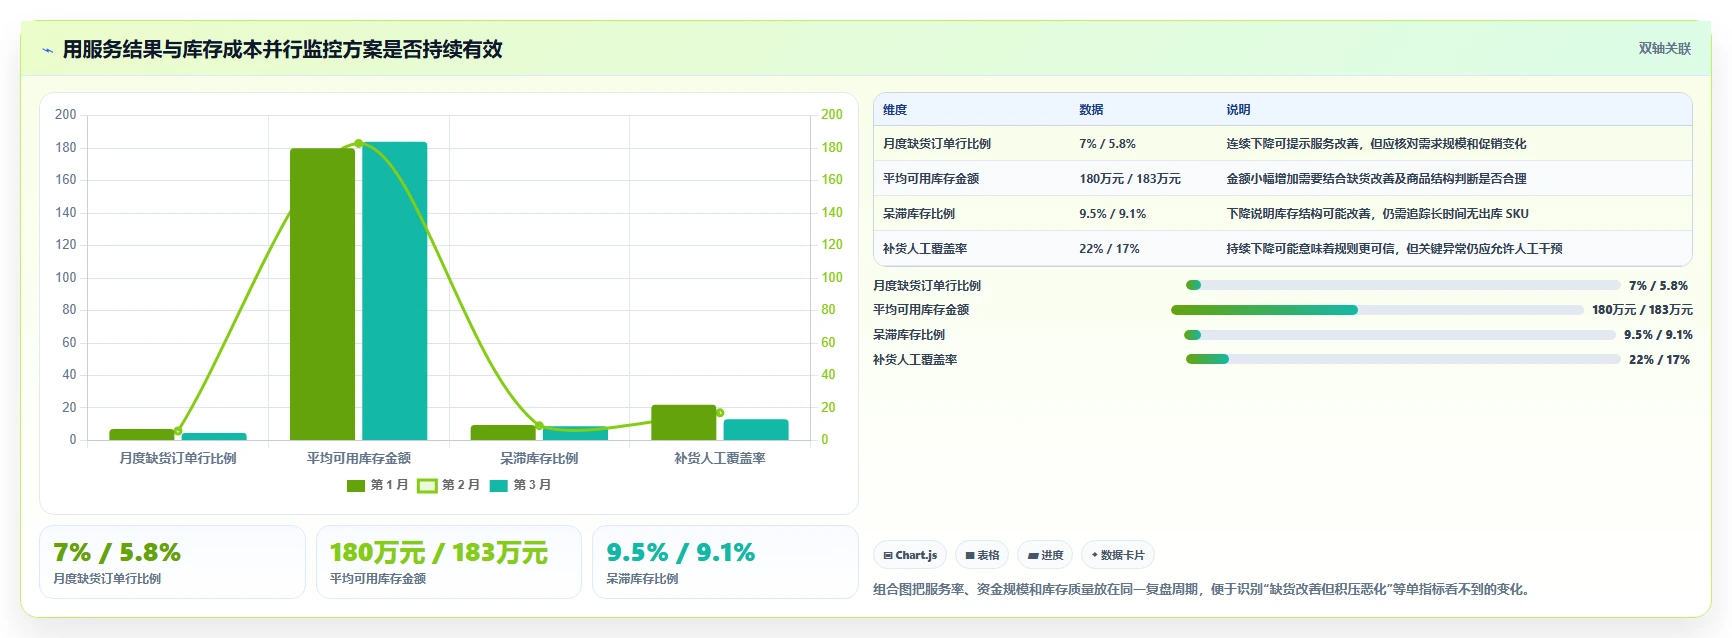
Task: Click the 呆滞库存比例 x-axis label
Action: [x=539, y=458]
